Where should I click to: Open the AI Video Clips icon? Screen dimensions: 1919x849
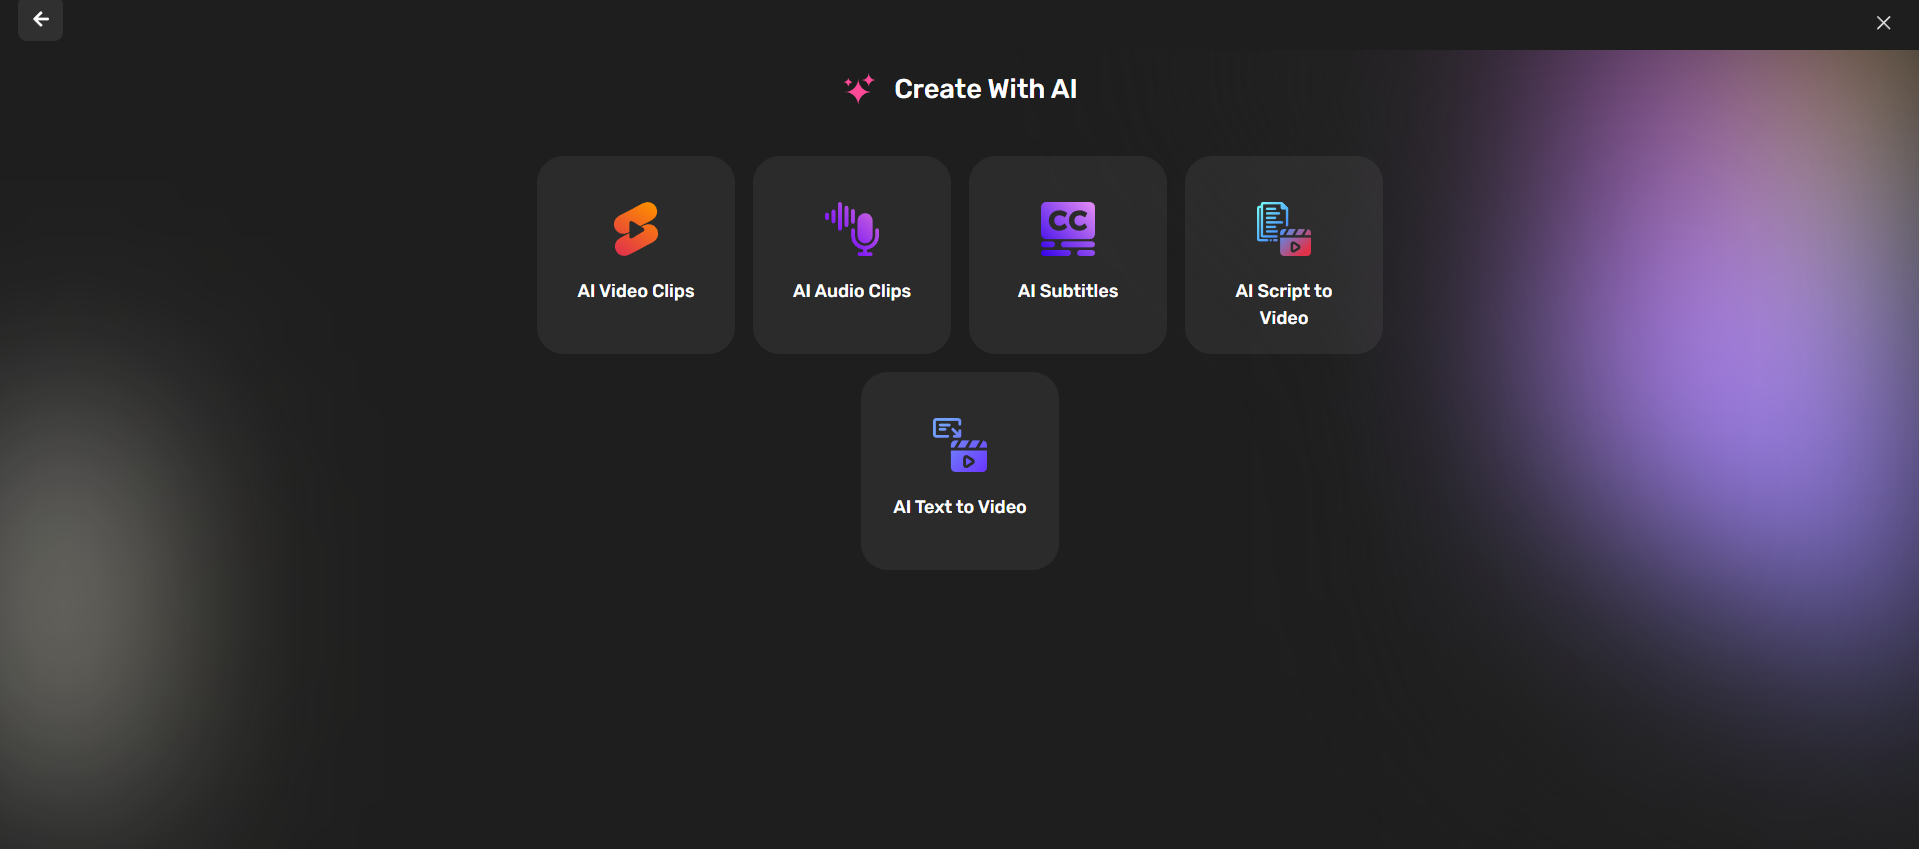(636, 229)
